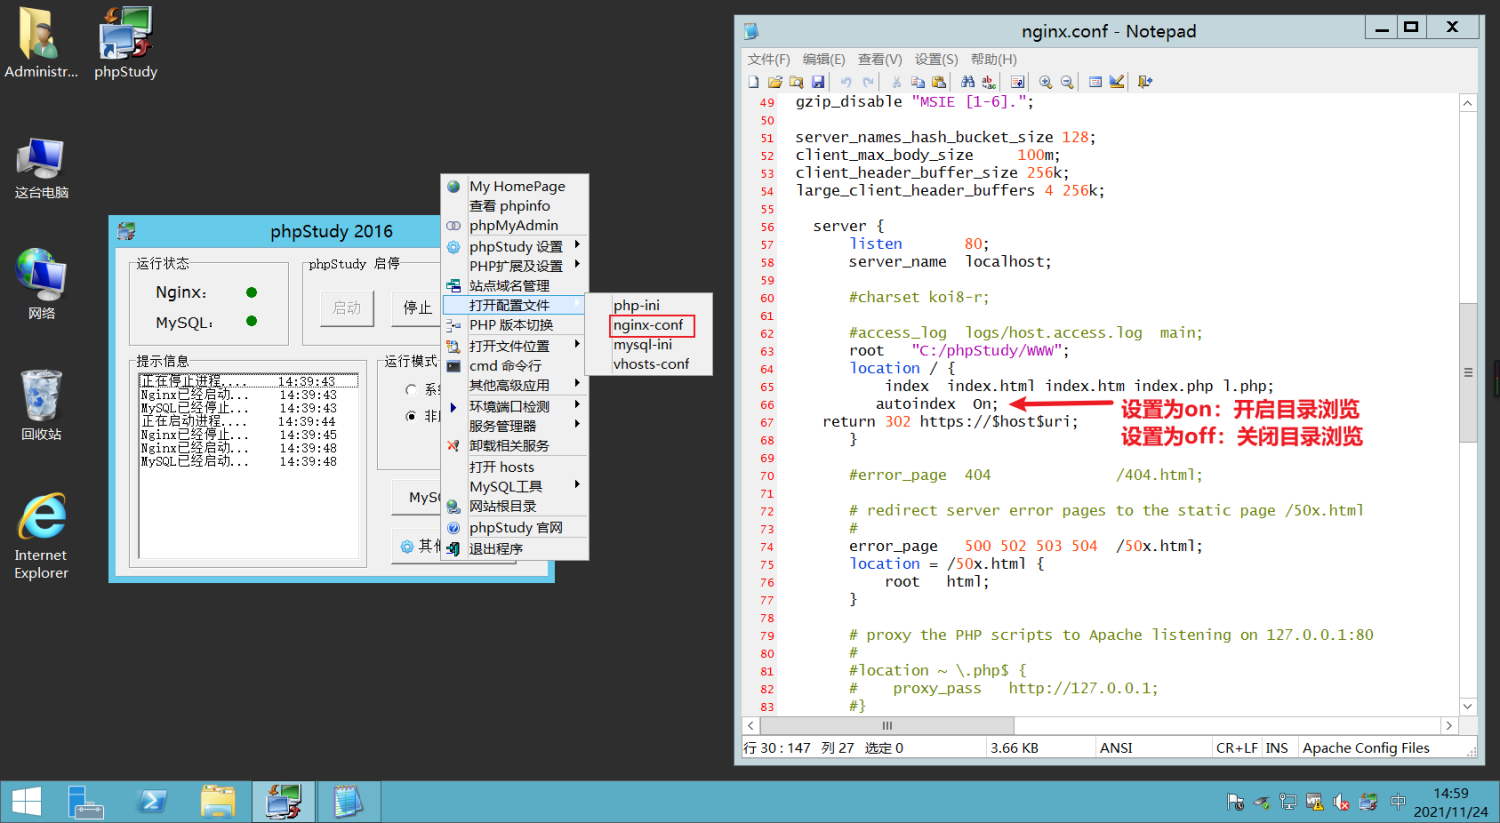Expand the 其他高级应用 submenu
The height and width of the screenshot is (823, 1500).
click(x=515, y=385)
